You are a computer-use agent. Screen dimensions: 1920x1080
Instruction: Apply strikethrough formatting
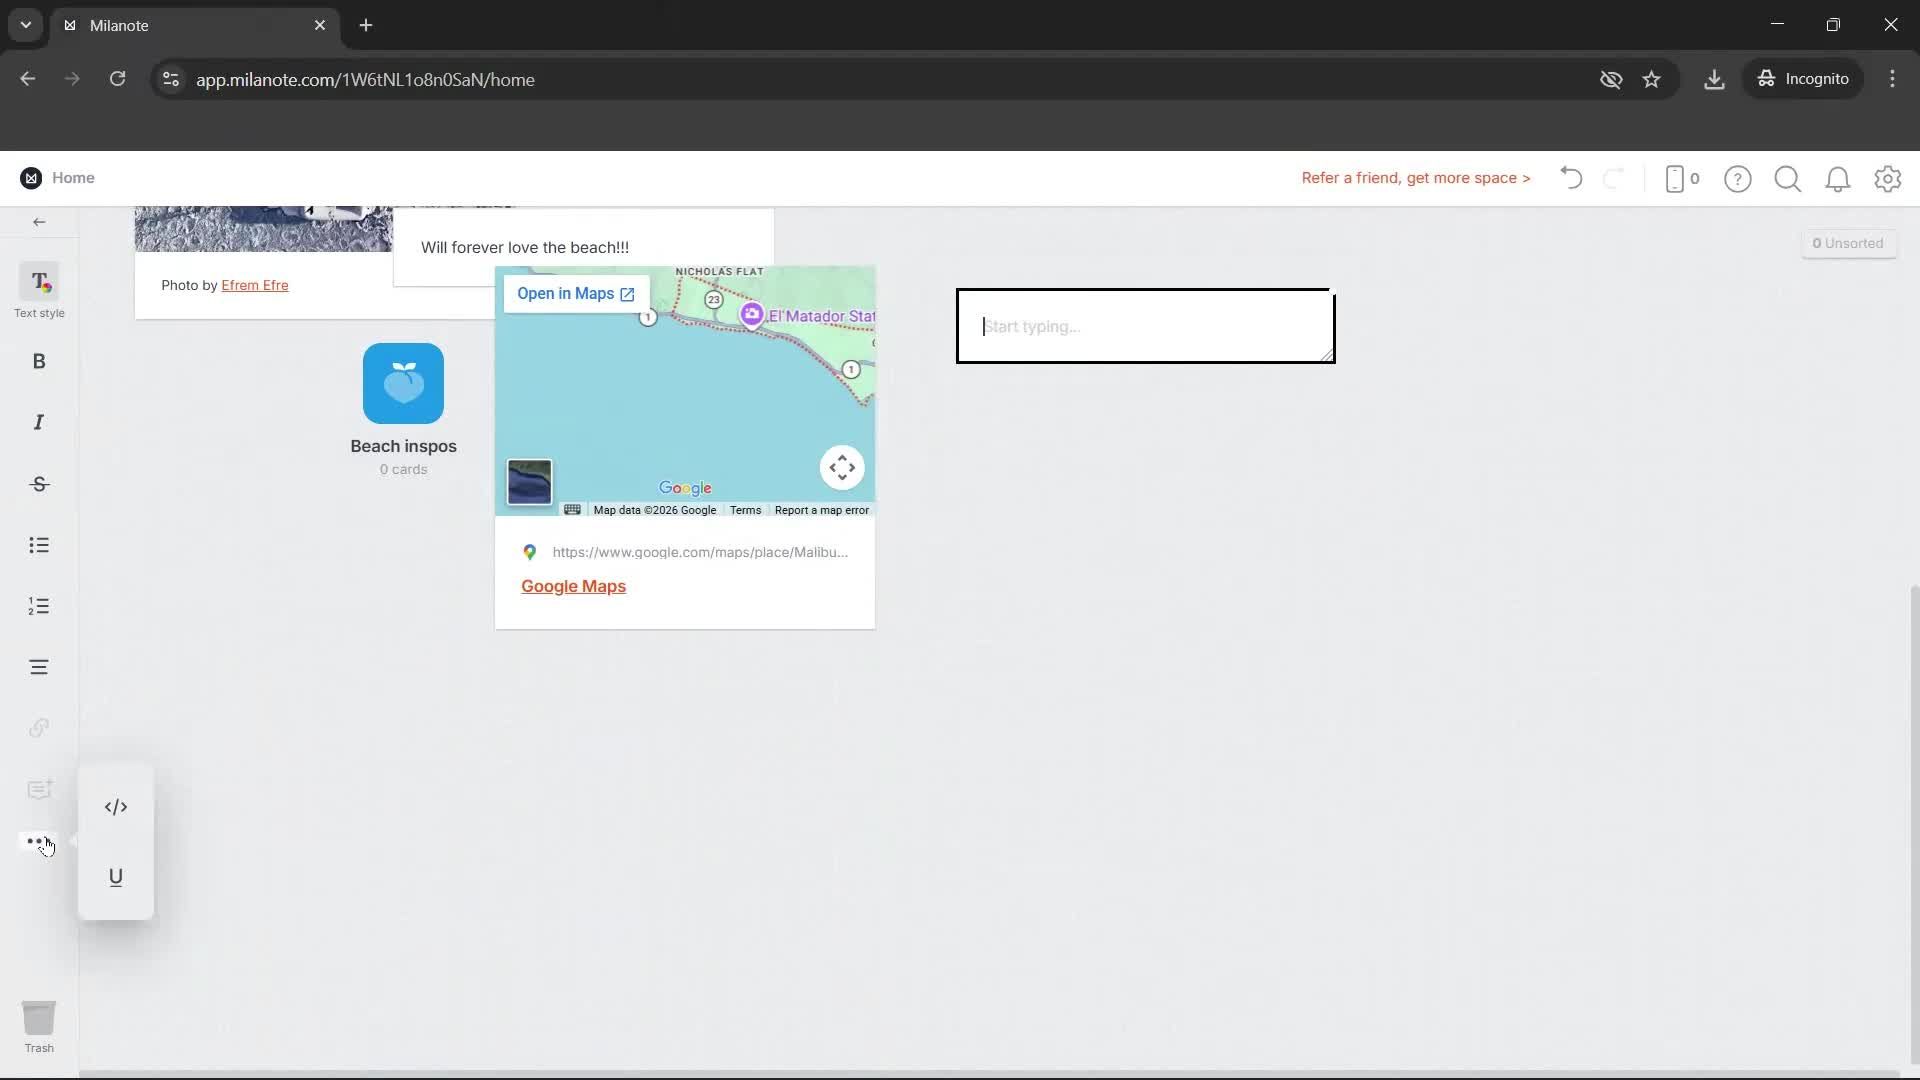[x=39, y=484]
